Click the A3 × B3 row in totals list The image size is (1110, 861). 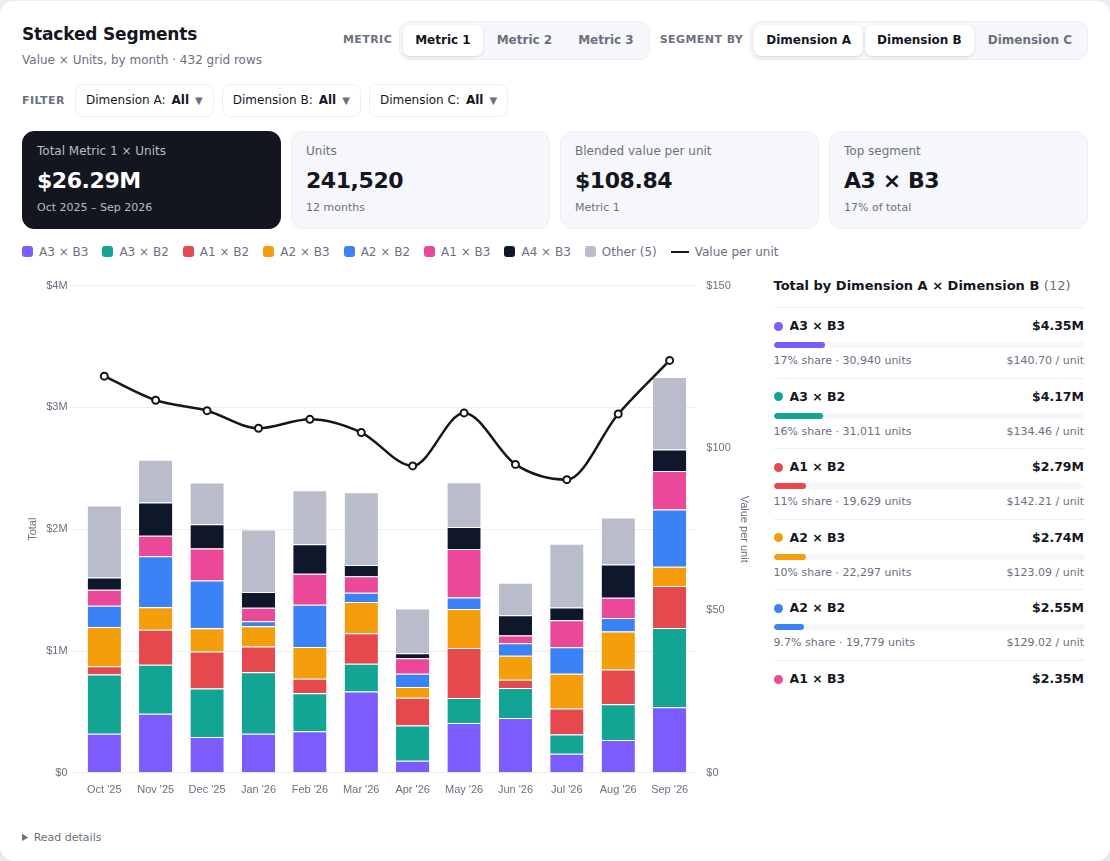[929, 343]
